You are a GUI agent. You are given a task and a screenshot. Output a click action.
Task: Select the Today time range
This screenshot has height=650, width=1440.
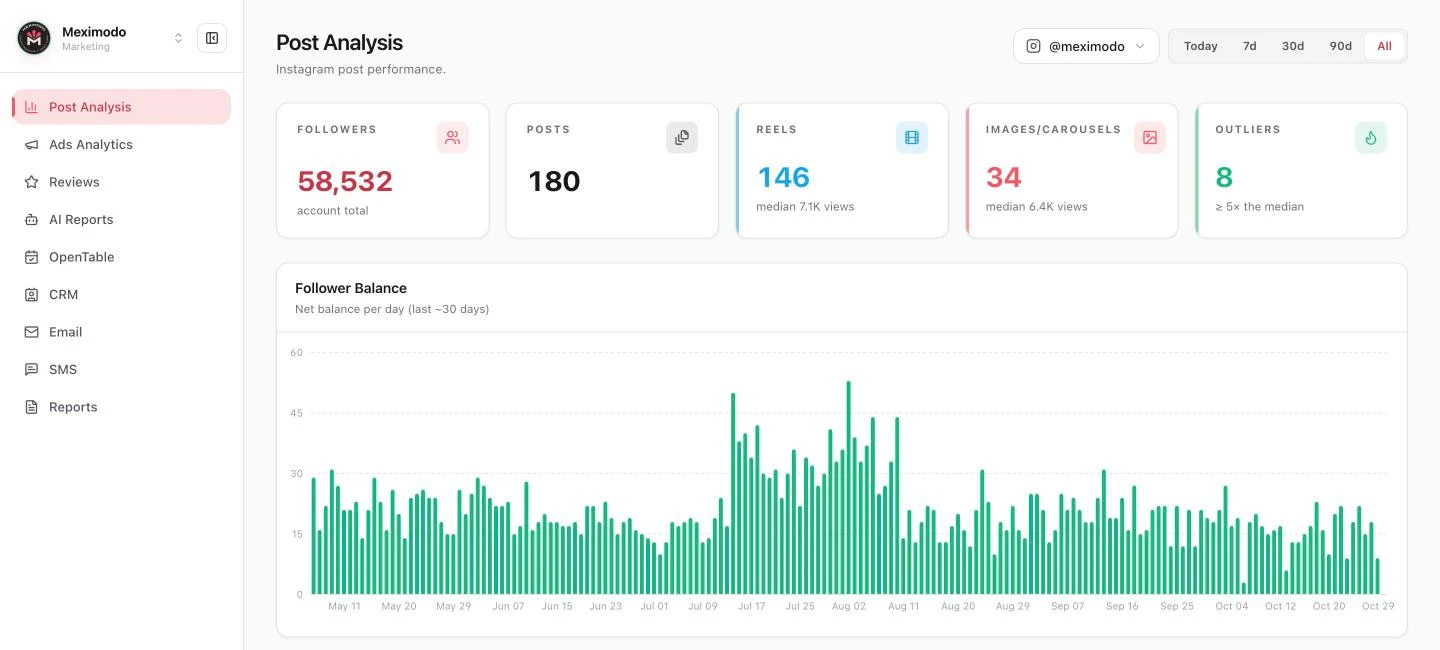pos(1200,46)
